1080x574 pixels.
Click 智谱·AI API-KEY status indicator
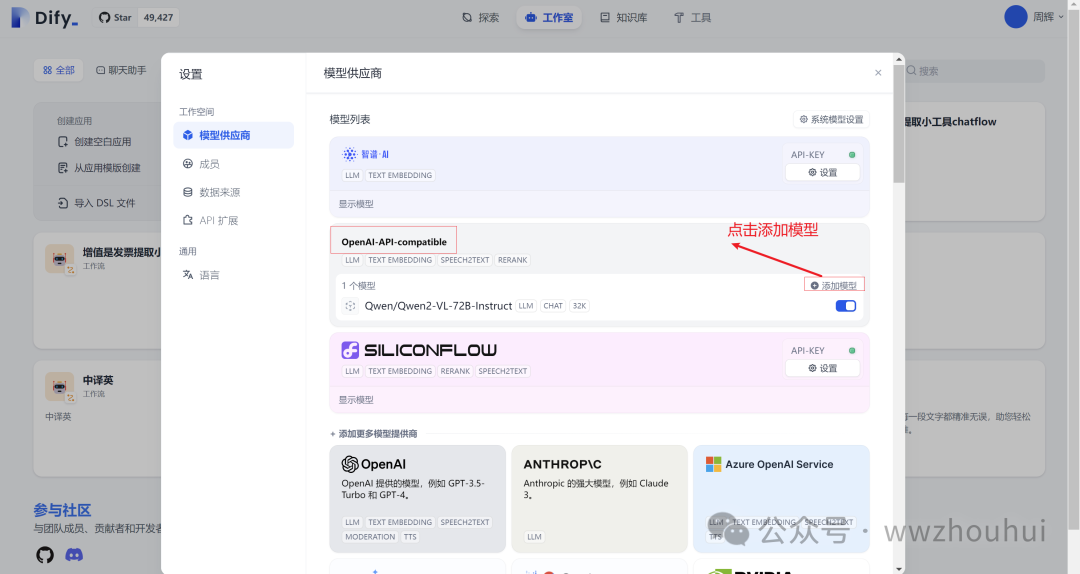(852, 155)
